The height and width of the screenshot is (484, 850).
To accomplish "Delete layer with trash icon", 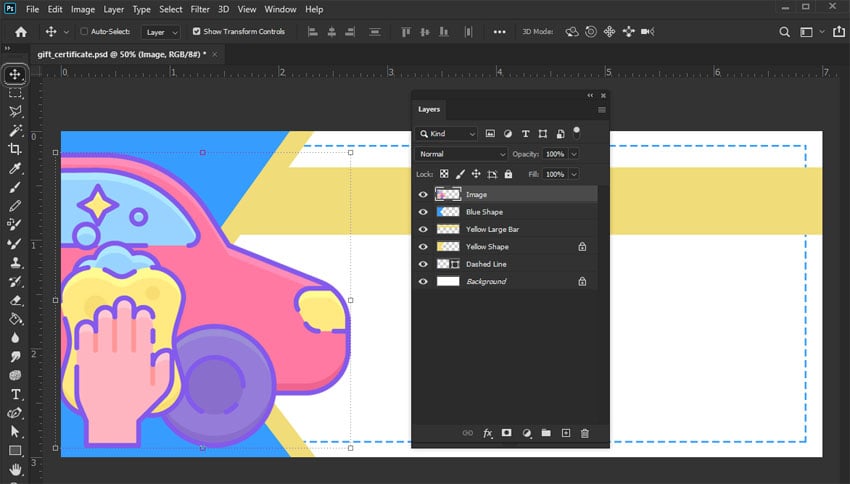I will [x=584, y=433].
